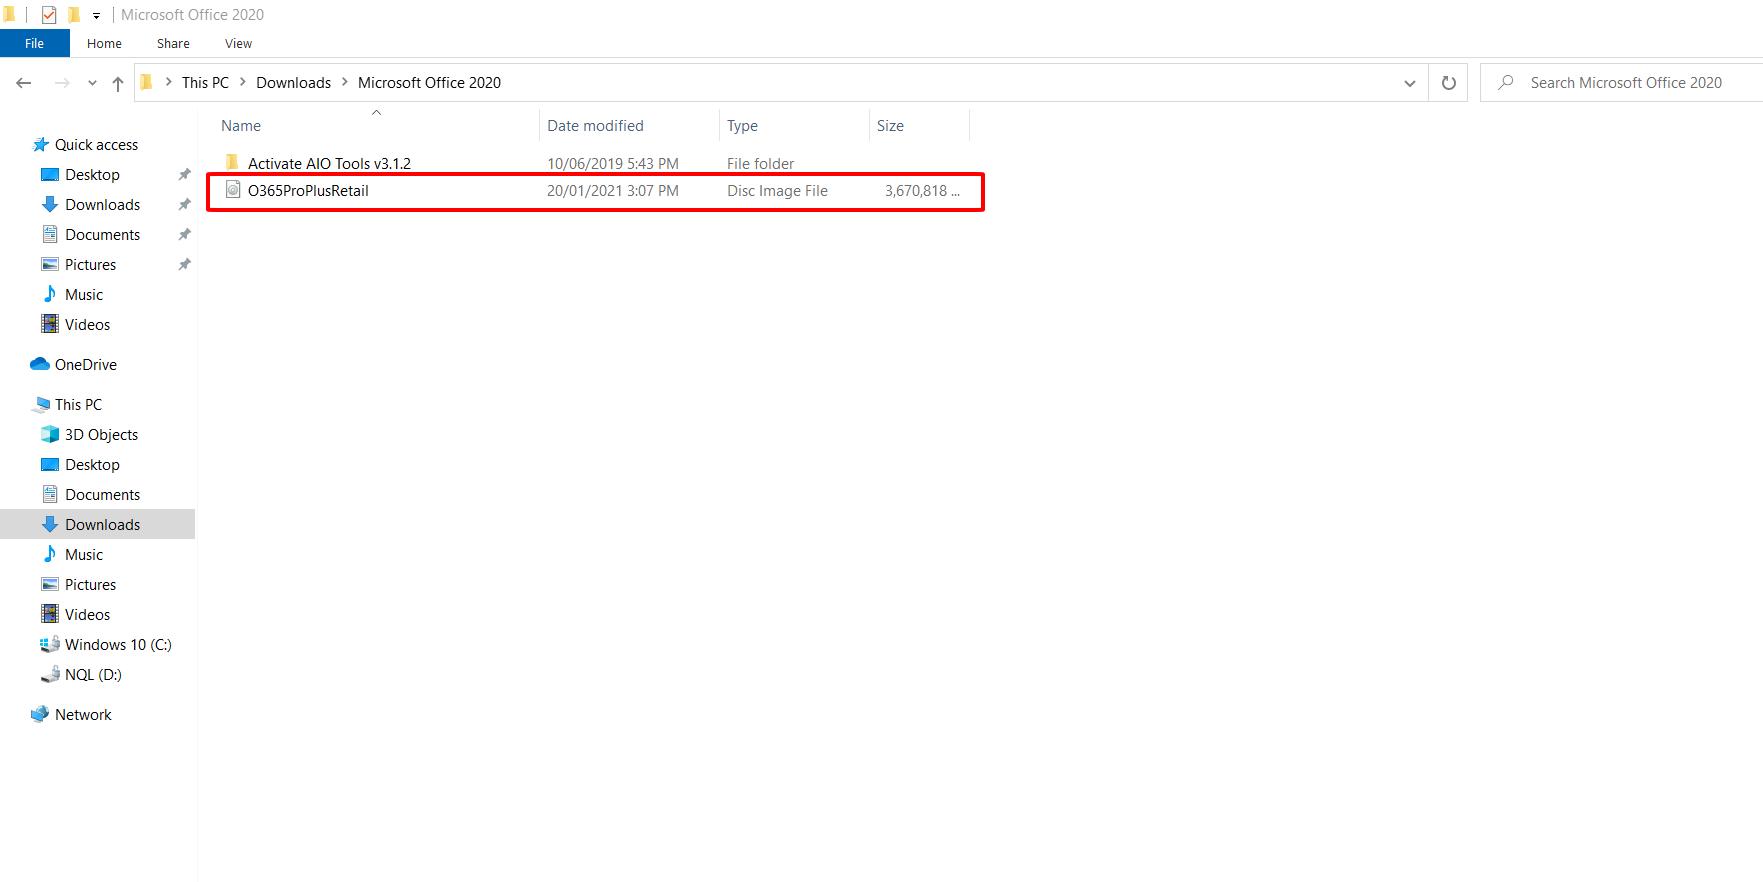
Task: Click the This PC computer icon
Action: pyautogui.click(x=40, y=405)
